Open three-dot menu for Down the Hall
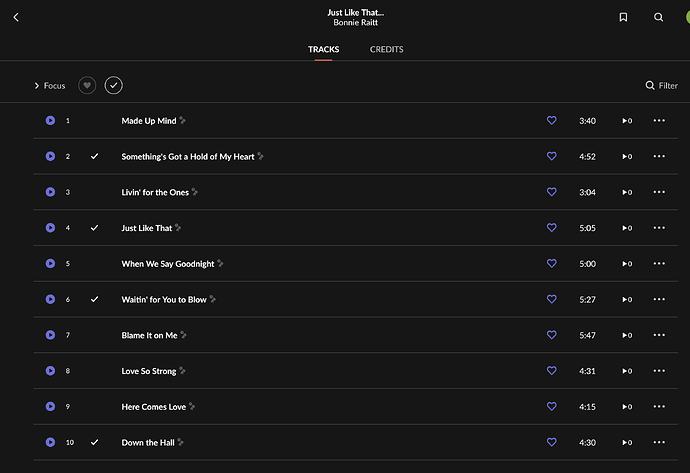This screenshot has height=473, width=690. click(x=659, y=442)
